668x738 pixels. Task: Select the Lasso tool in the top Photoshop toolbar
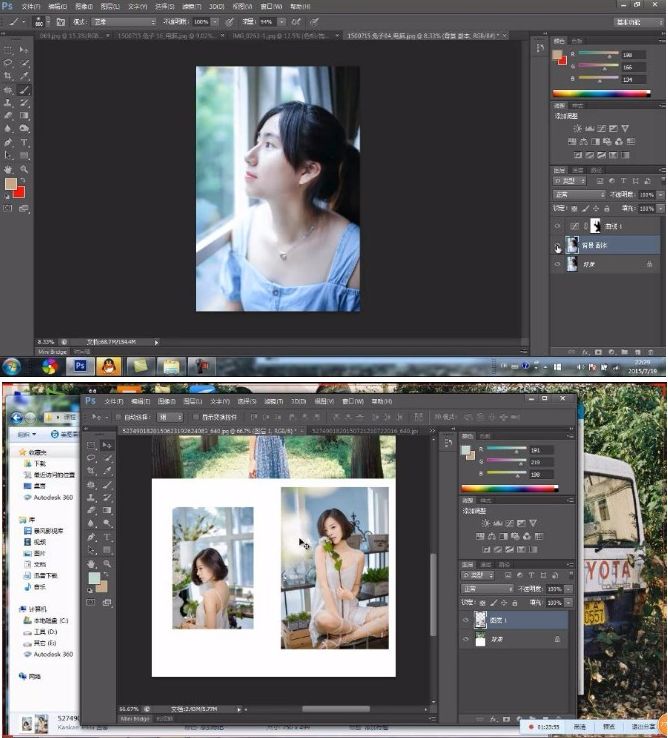[x=9, y=61]
